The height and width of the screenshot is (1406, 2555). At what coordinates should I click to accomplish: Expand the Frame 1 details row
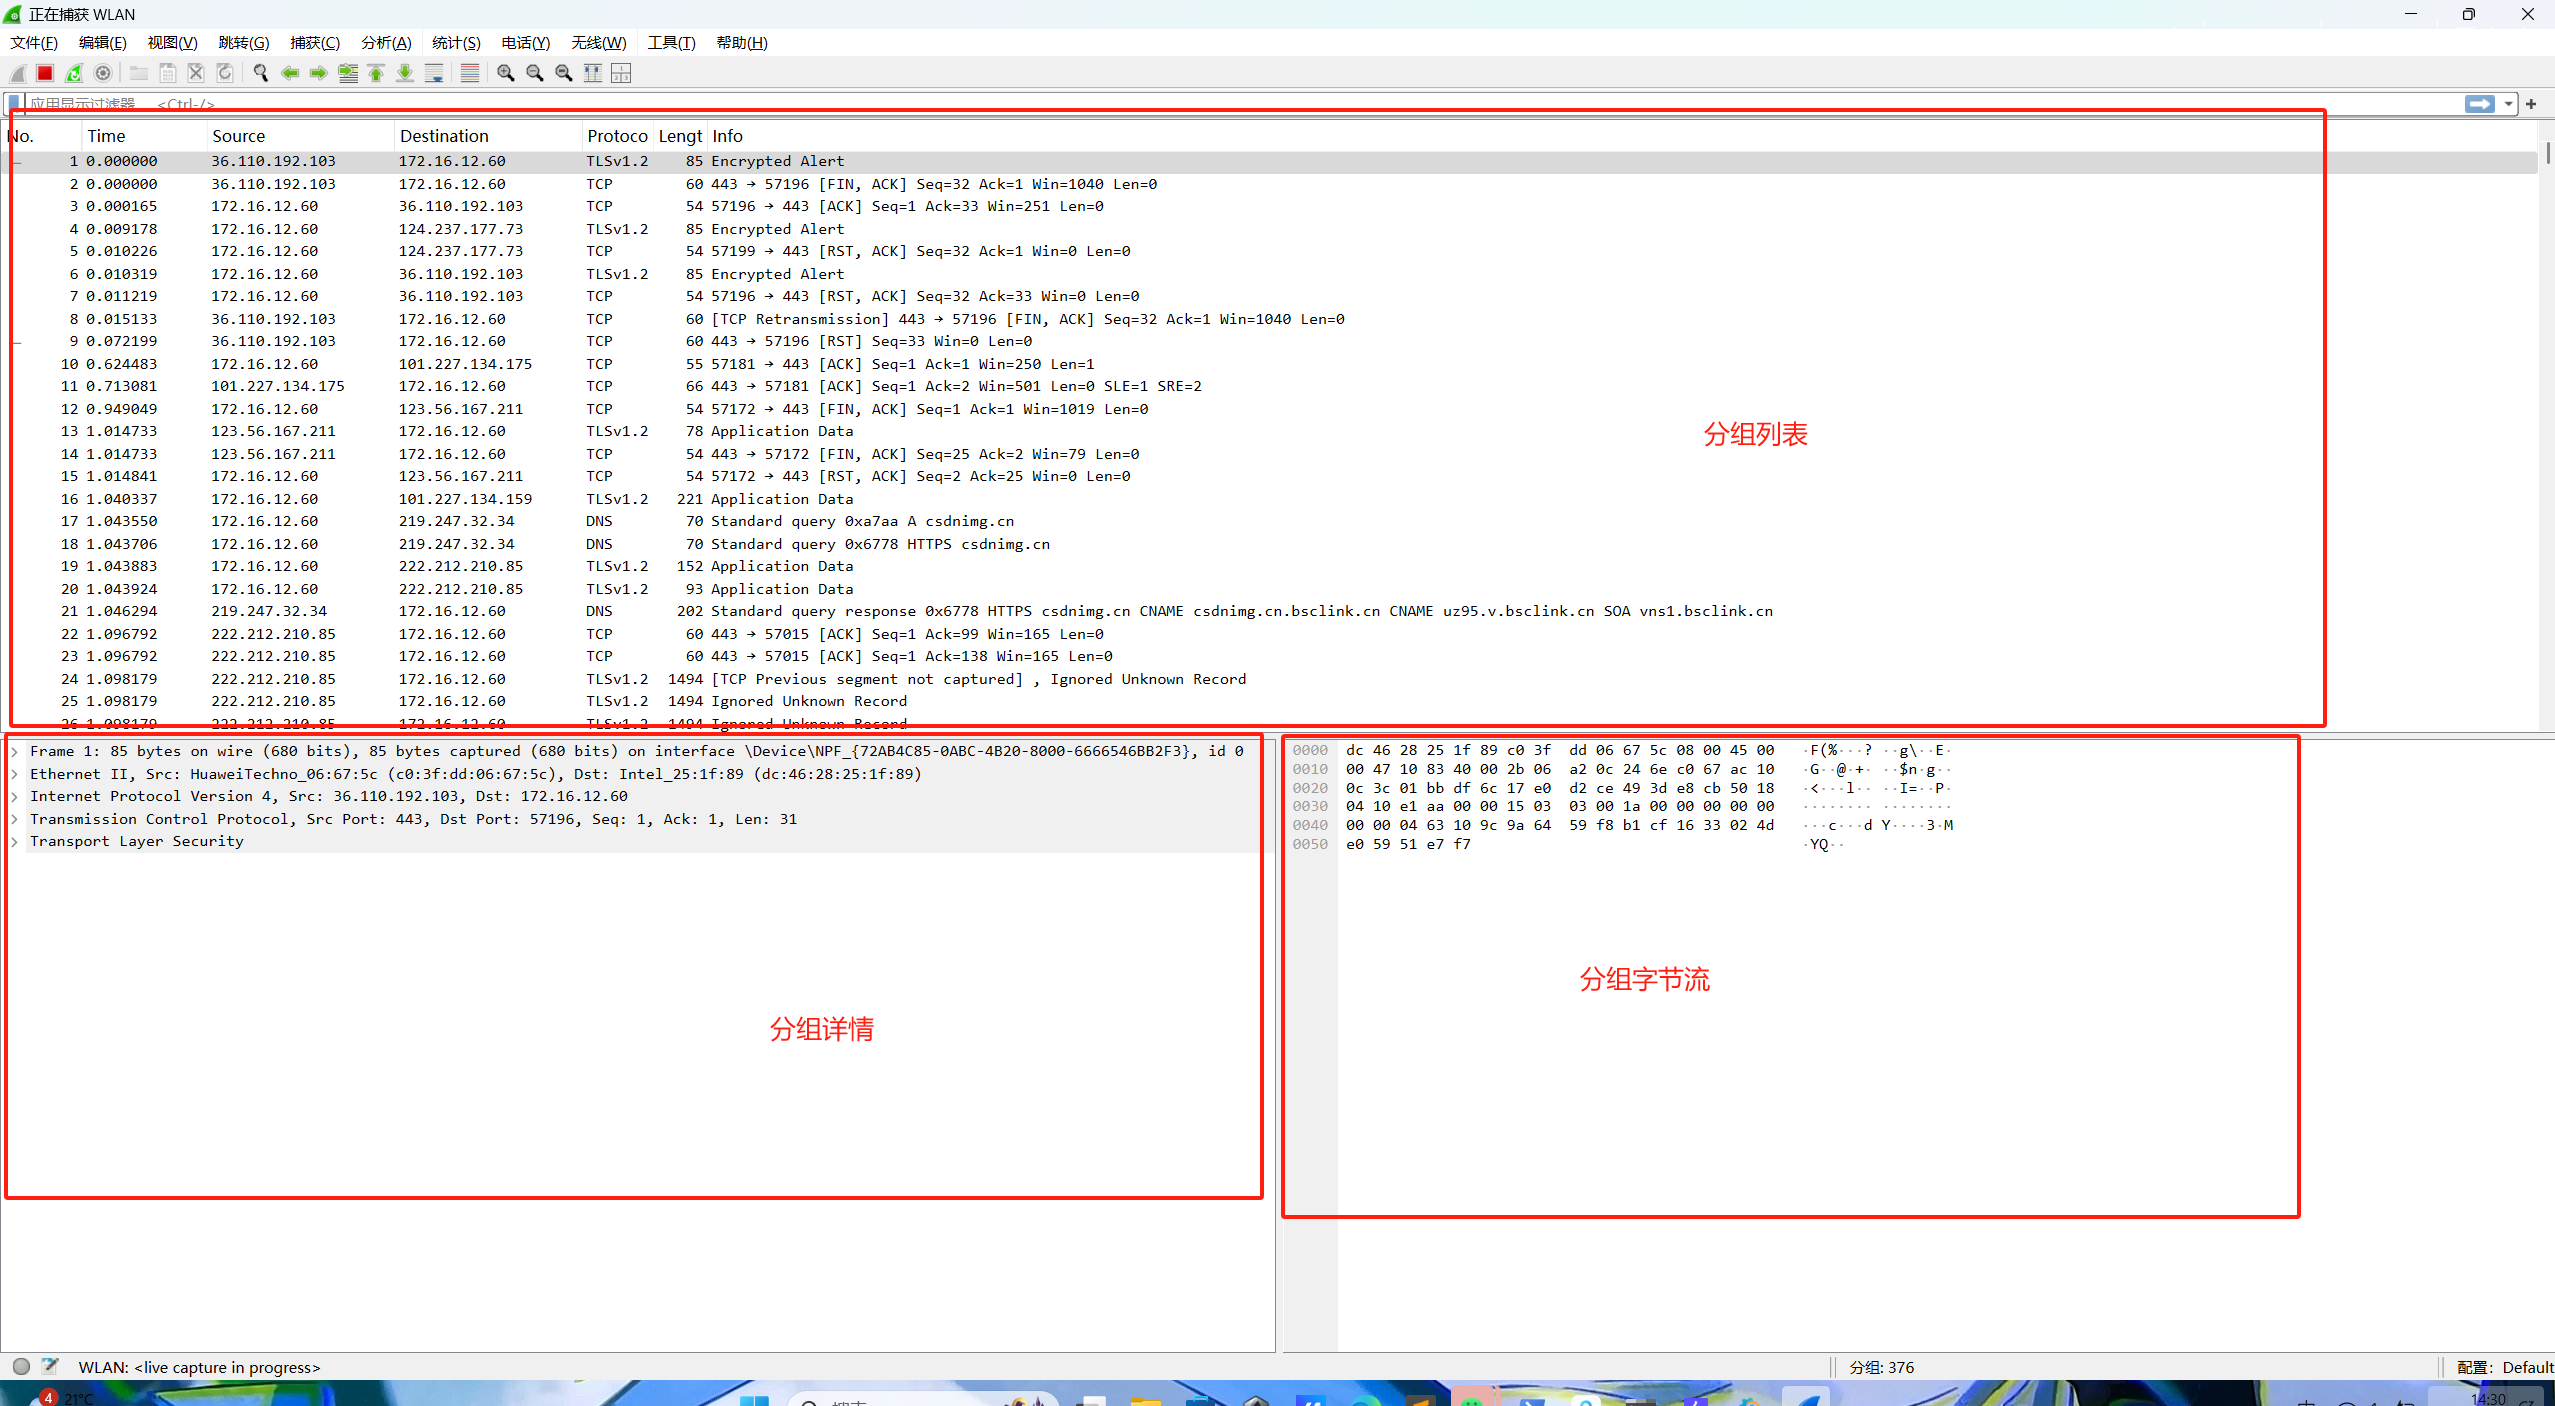tap(15, 751)
